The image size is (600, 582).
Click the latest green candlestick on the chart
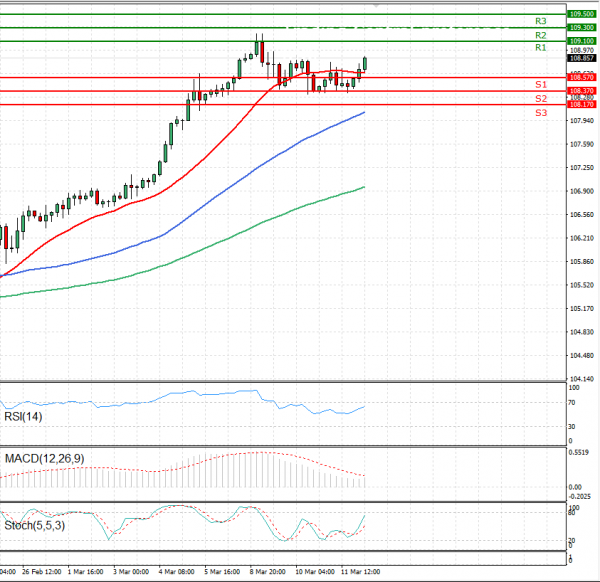[x=365, y=64]
